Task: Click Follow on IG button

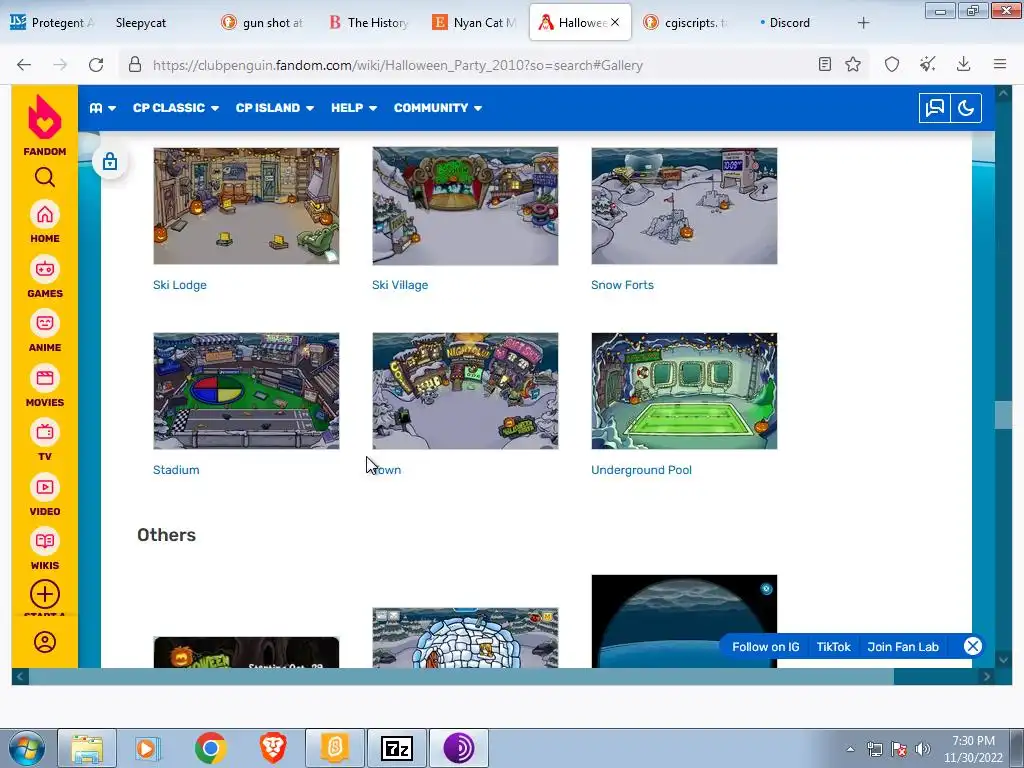Action: pos(765,647)
